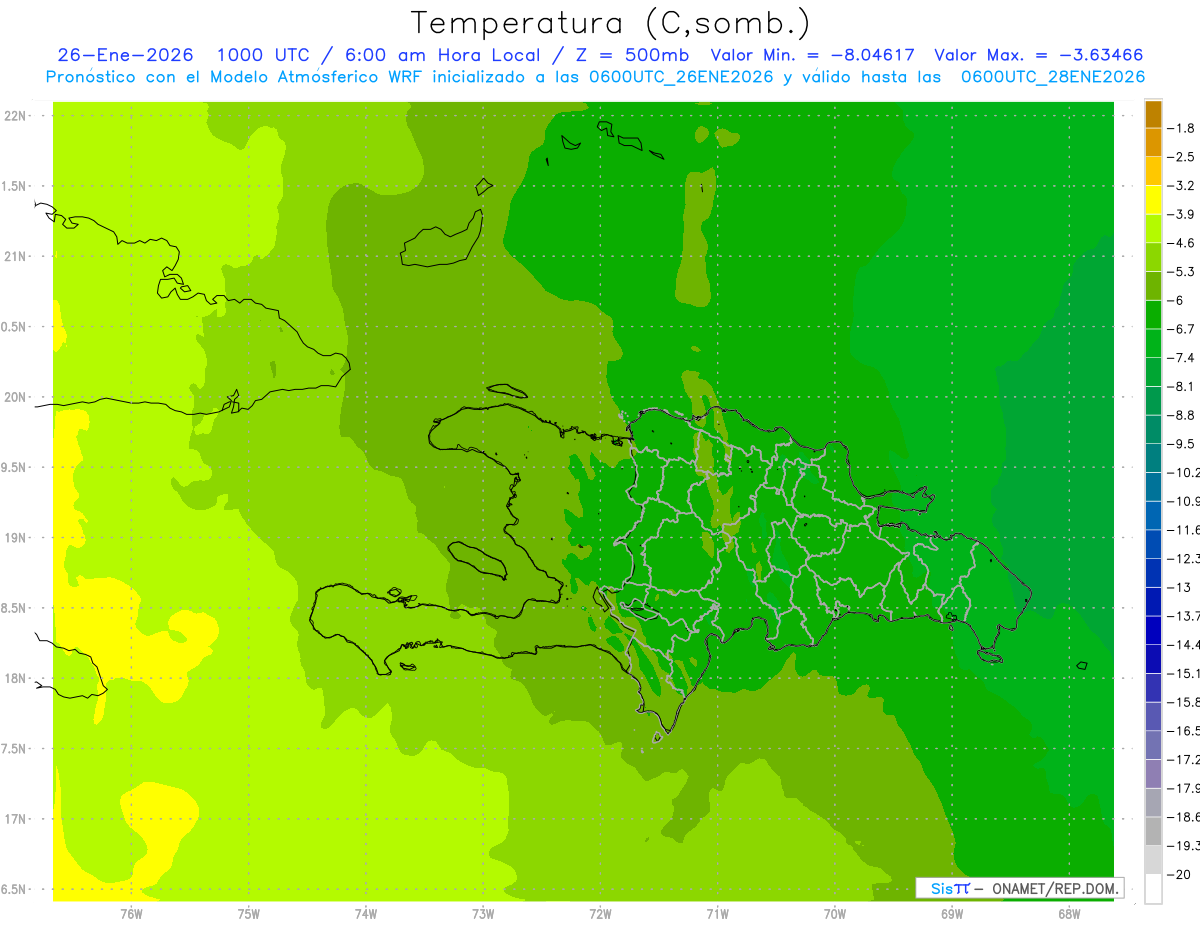
Task: Click the '68W' longitude label
Action: tap(1068, 914)
